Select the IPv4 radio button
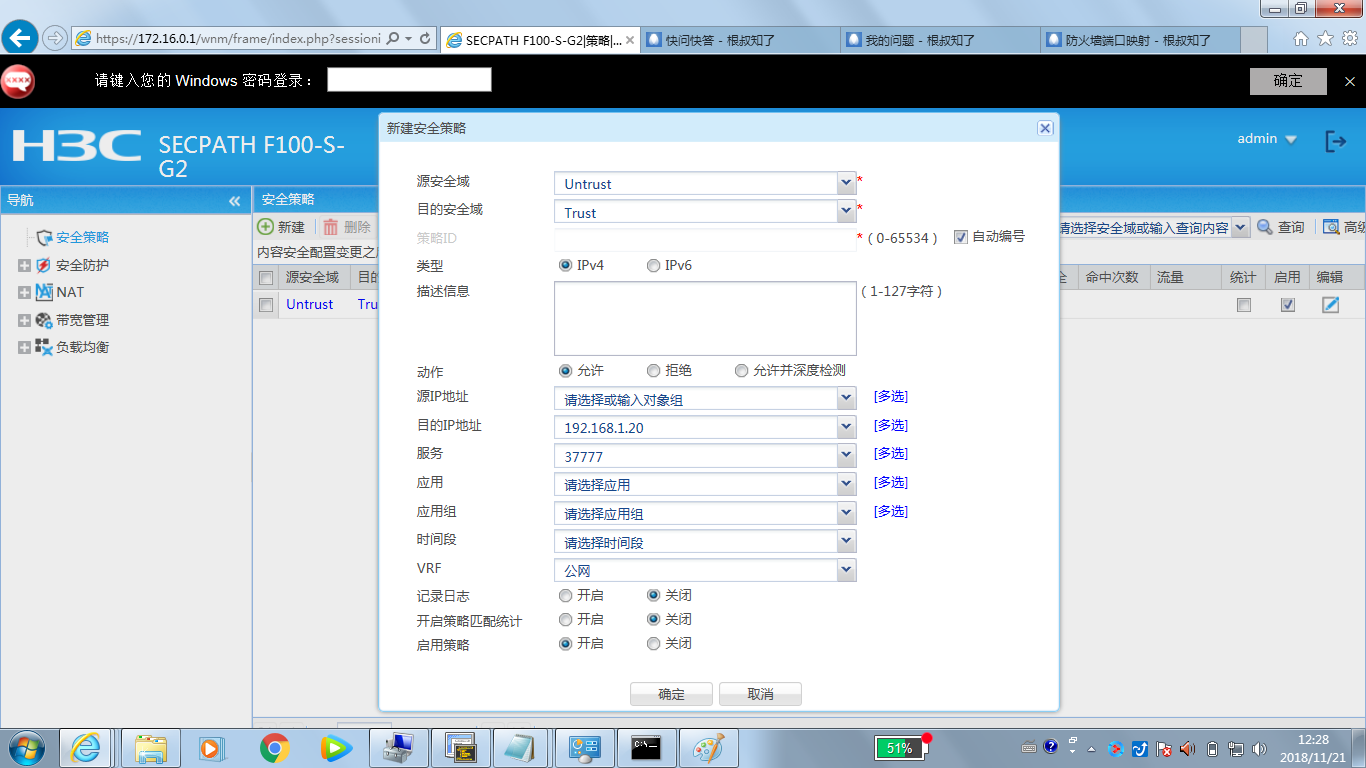The width and height of the screenshot is (1366, 768). [566, 266]
